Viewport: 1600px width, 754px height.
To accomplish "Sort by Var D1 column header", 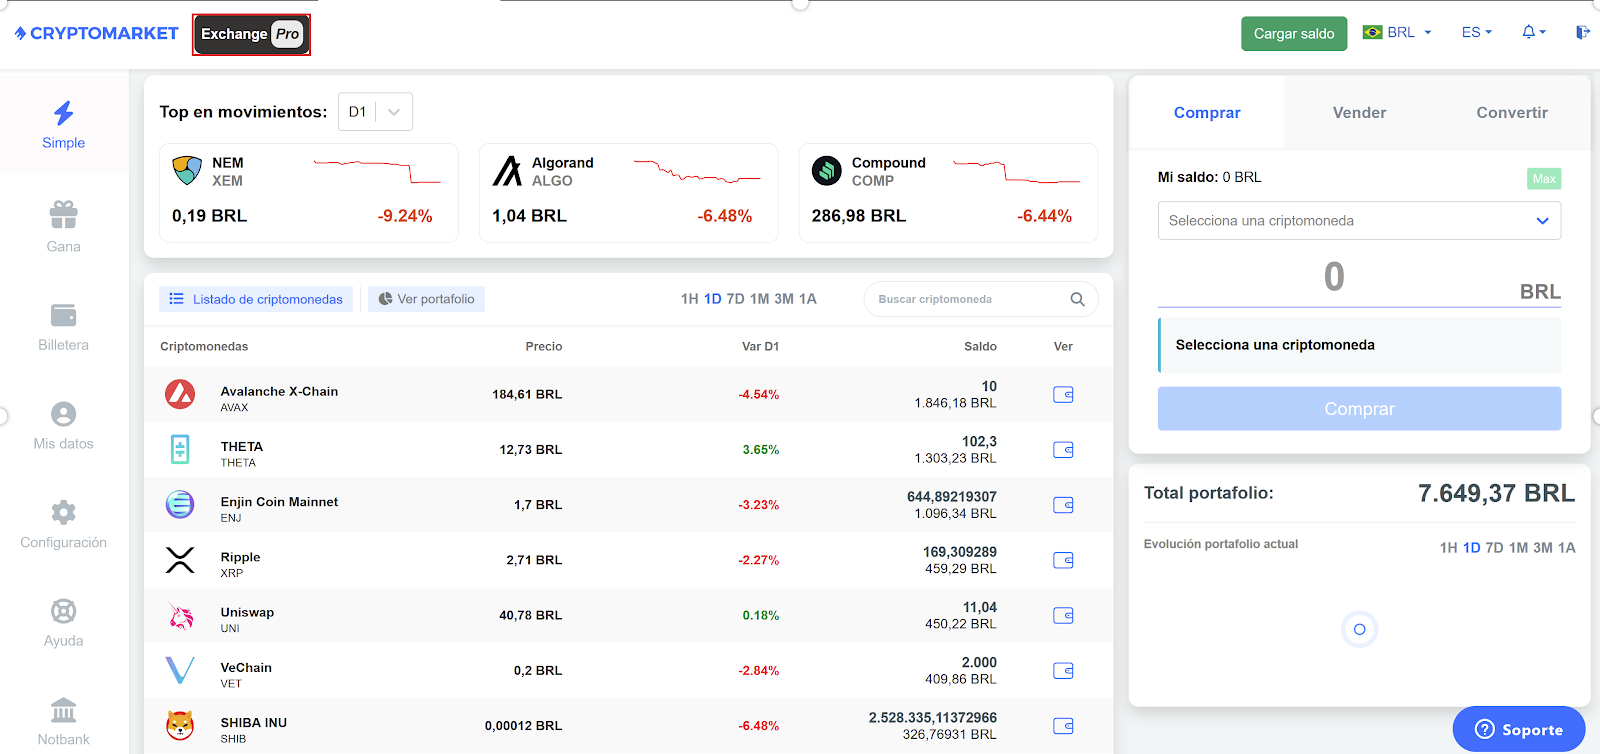I will [760, 347].
